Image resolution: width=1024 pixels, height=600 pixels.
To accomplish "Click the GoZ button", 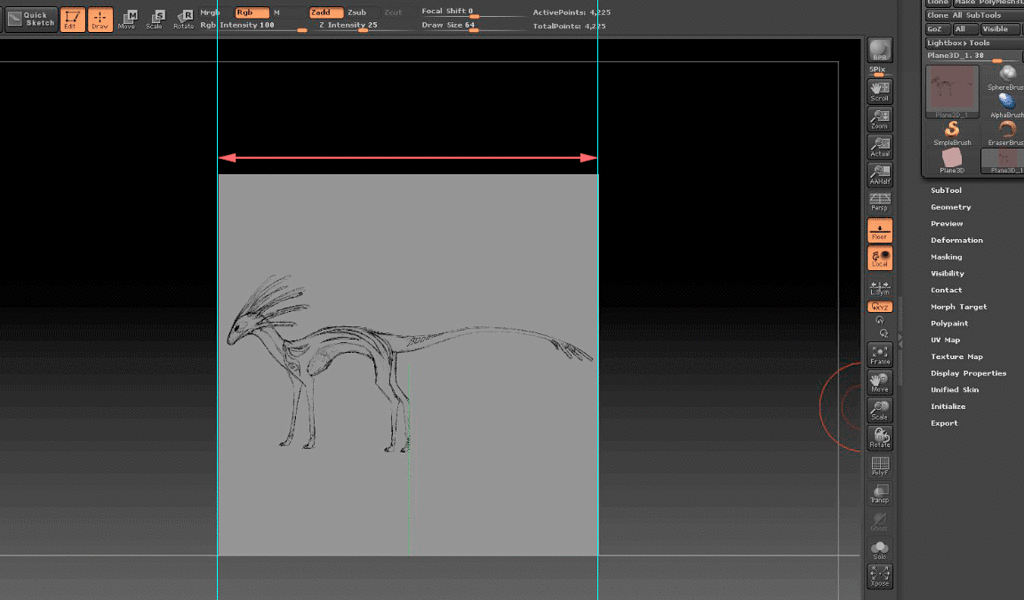I will point(935,28).
